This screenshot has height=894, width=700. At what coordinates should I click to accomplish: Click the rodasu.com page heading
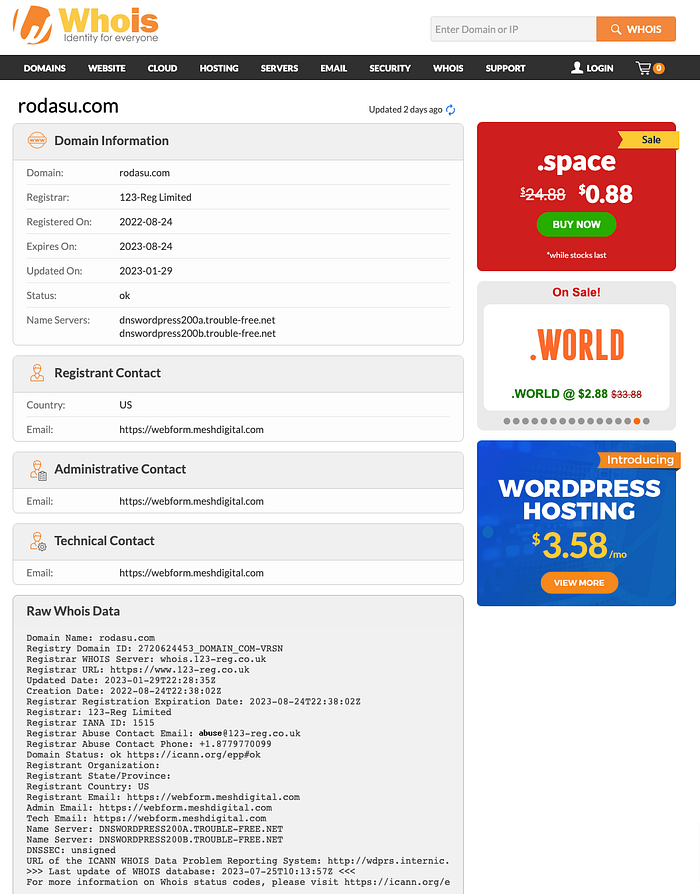tap(68, 106)
